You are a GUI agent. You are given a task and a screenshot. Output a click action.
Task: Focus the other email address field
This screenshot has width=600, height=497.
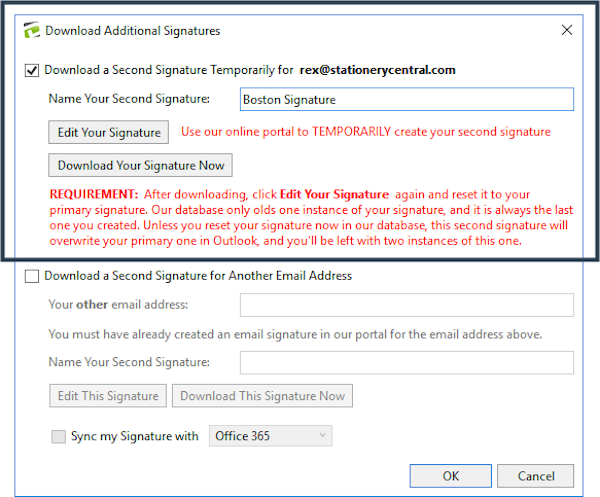click(407, 305)
